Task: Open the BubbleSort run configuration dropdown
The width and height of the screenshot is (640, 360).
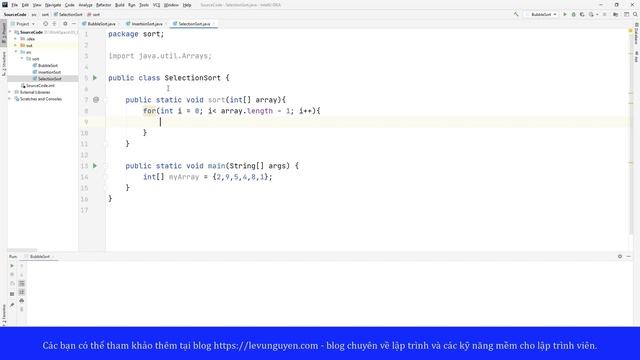Action: [541, 14]
